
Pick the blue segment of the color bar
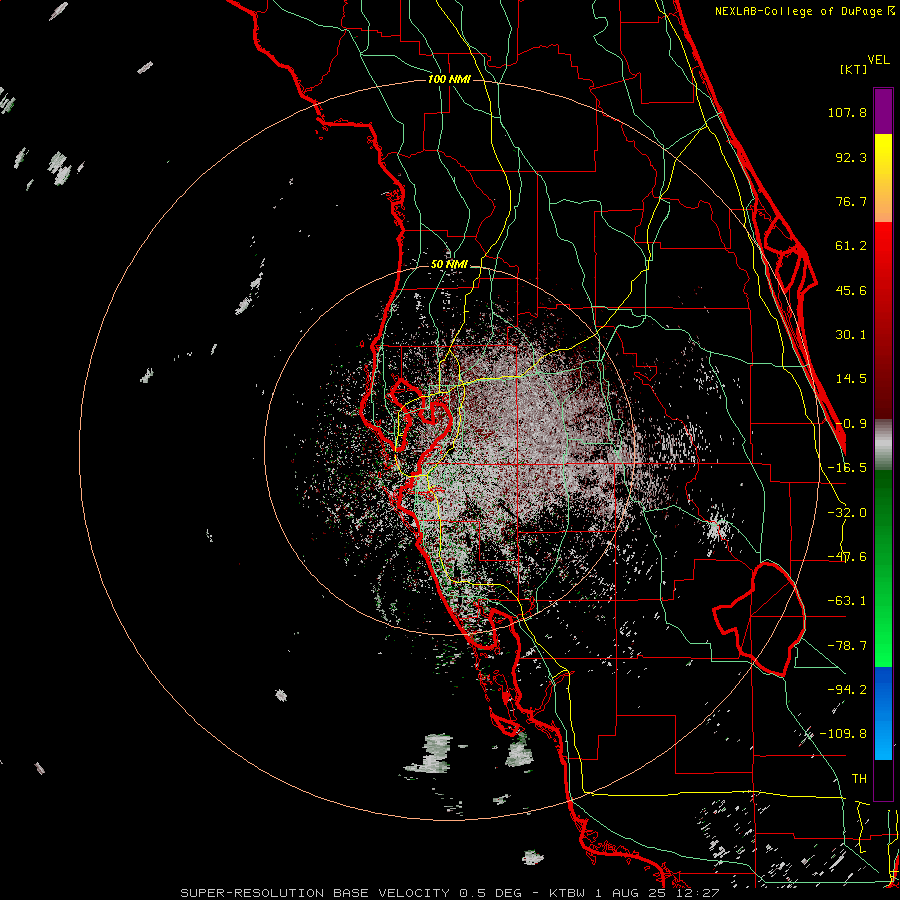[883, 713]
